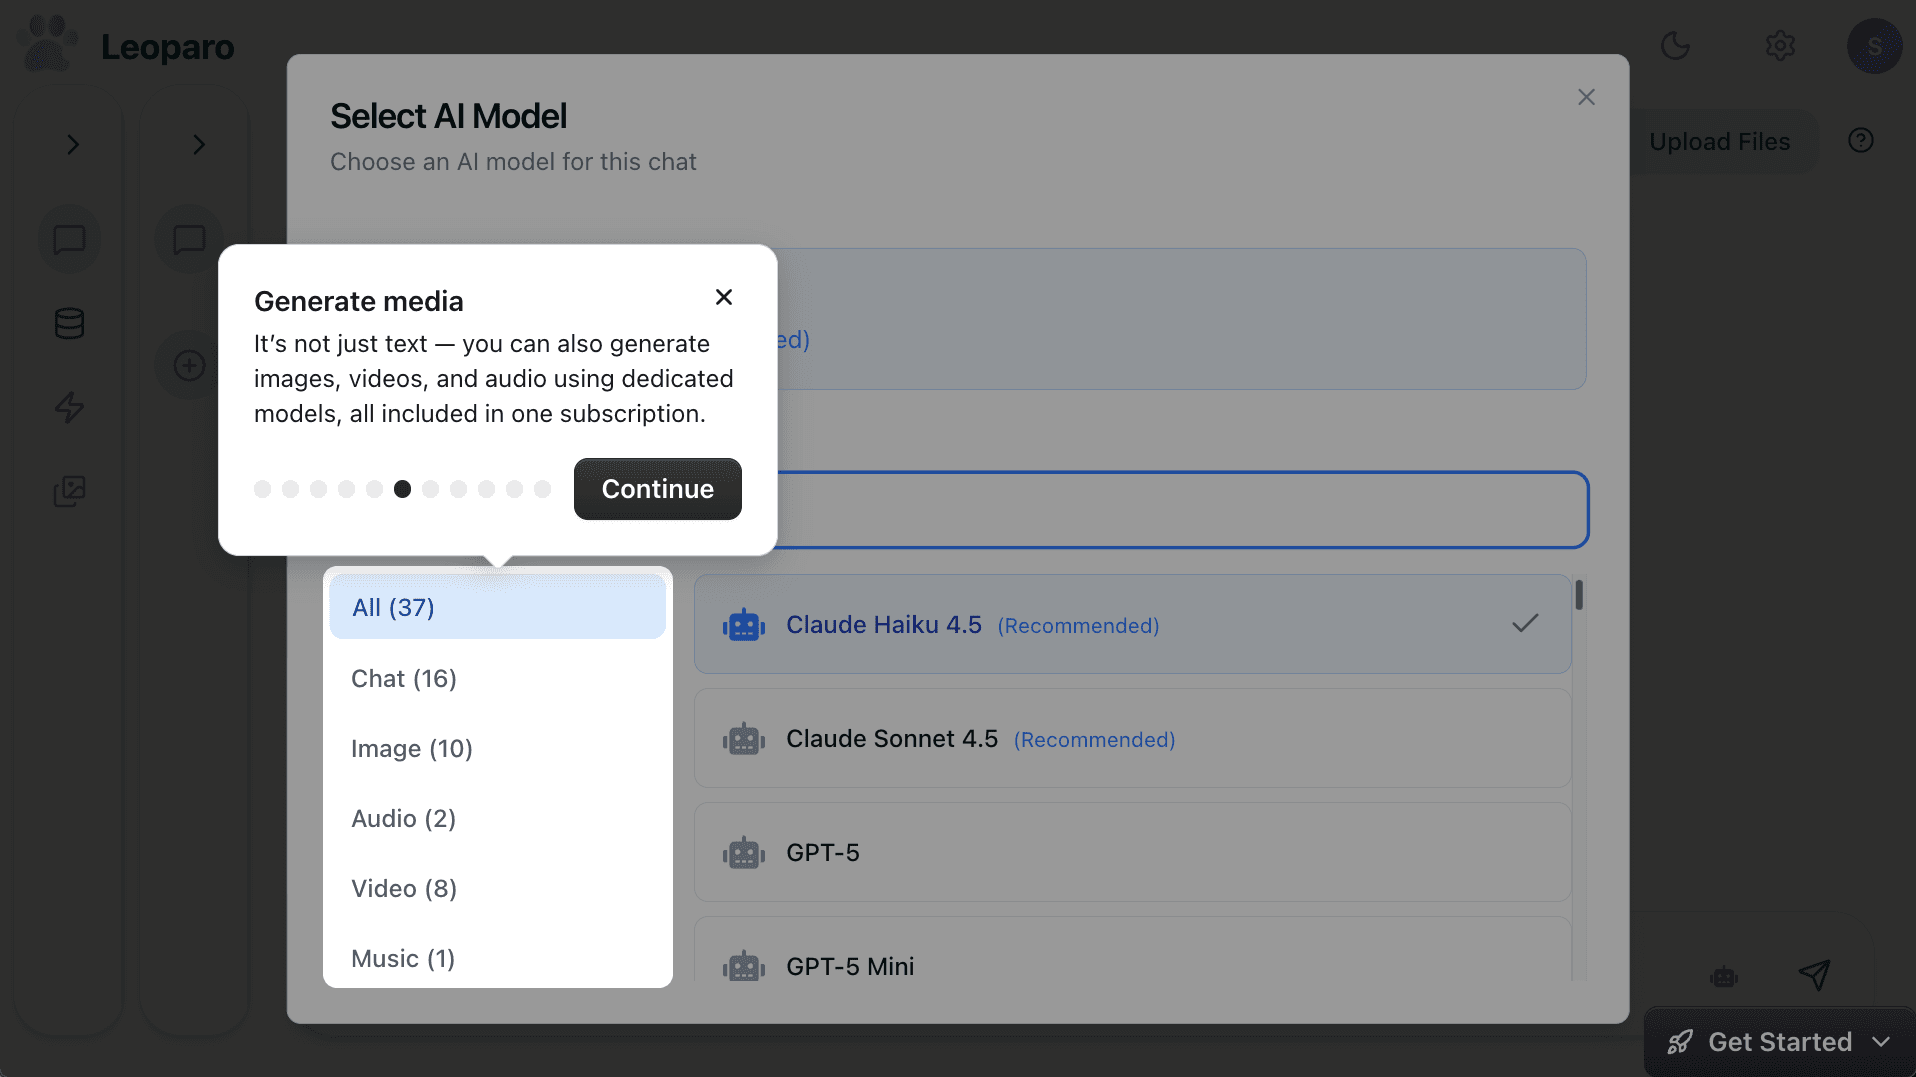The image size is (1916, 1077).
Task: Click the help question mark icon
Action: pyautogui.click(x=1860, y=141)
